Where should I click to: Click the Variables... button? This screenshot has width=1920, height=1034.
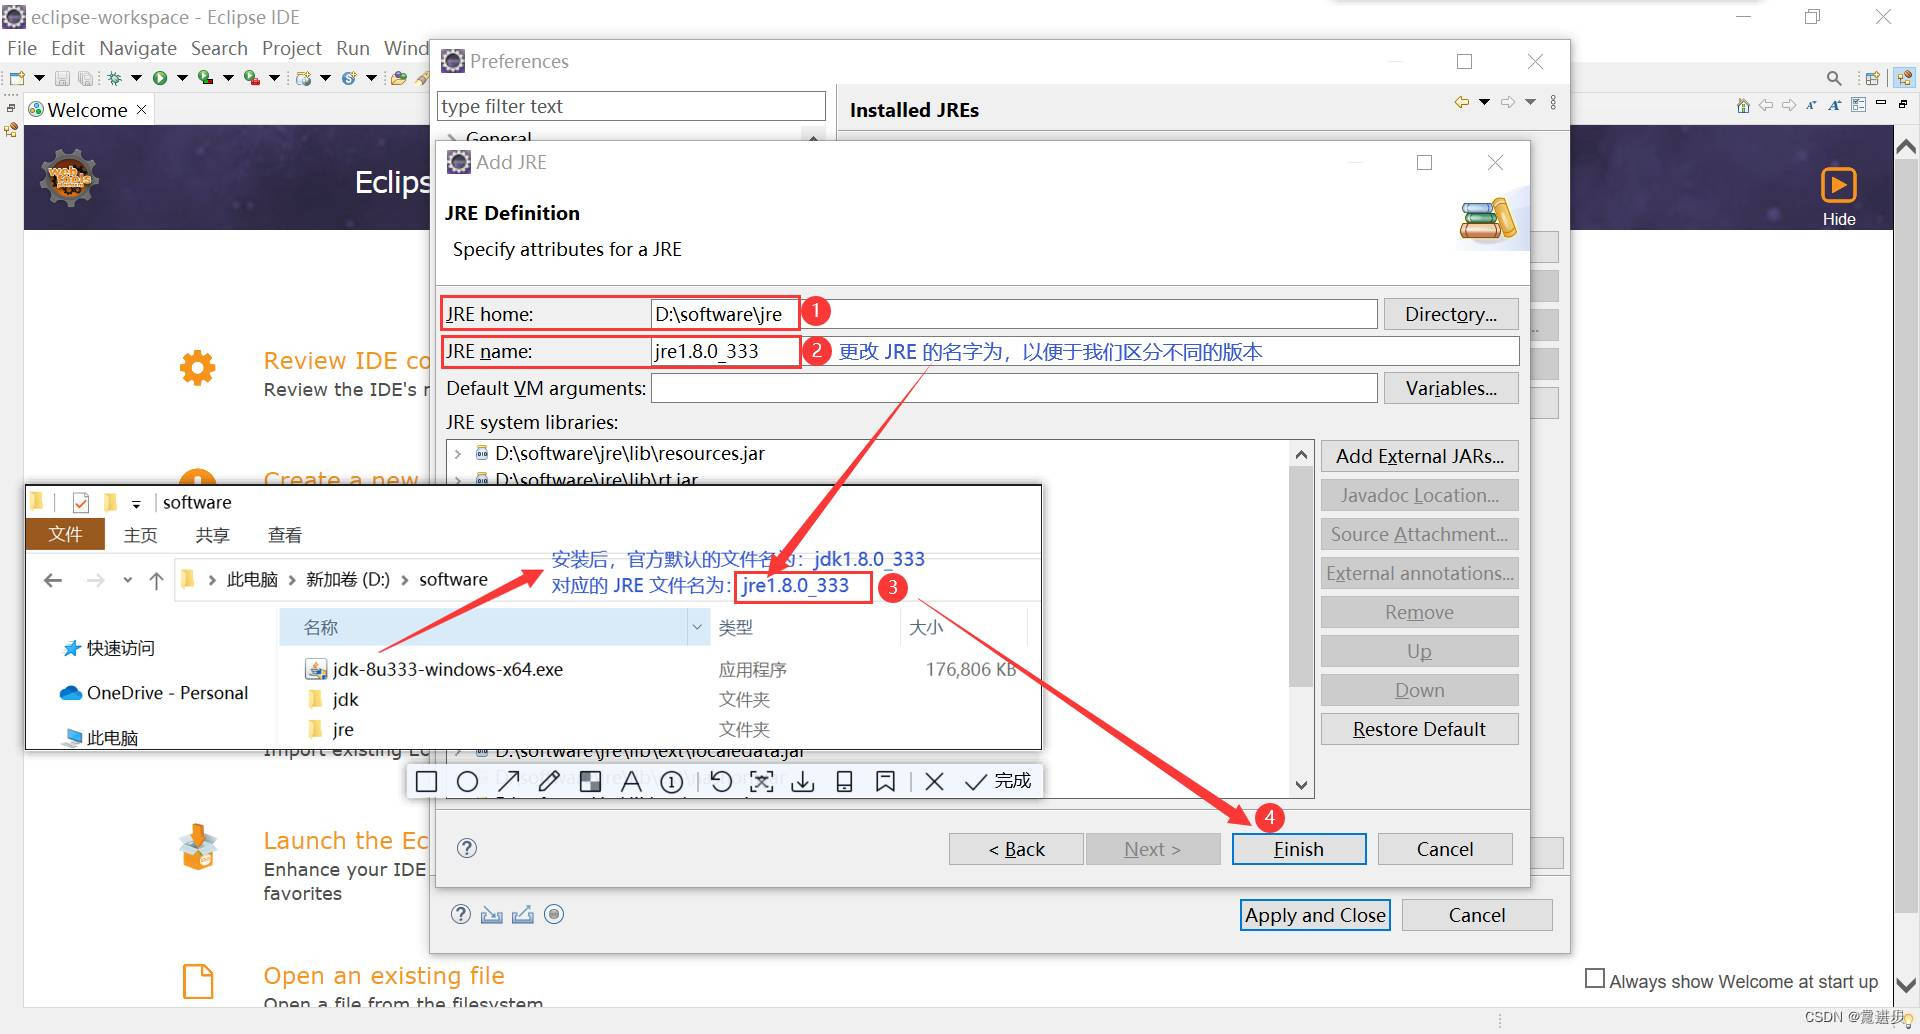click(1450, 388)
